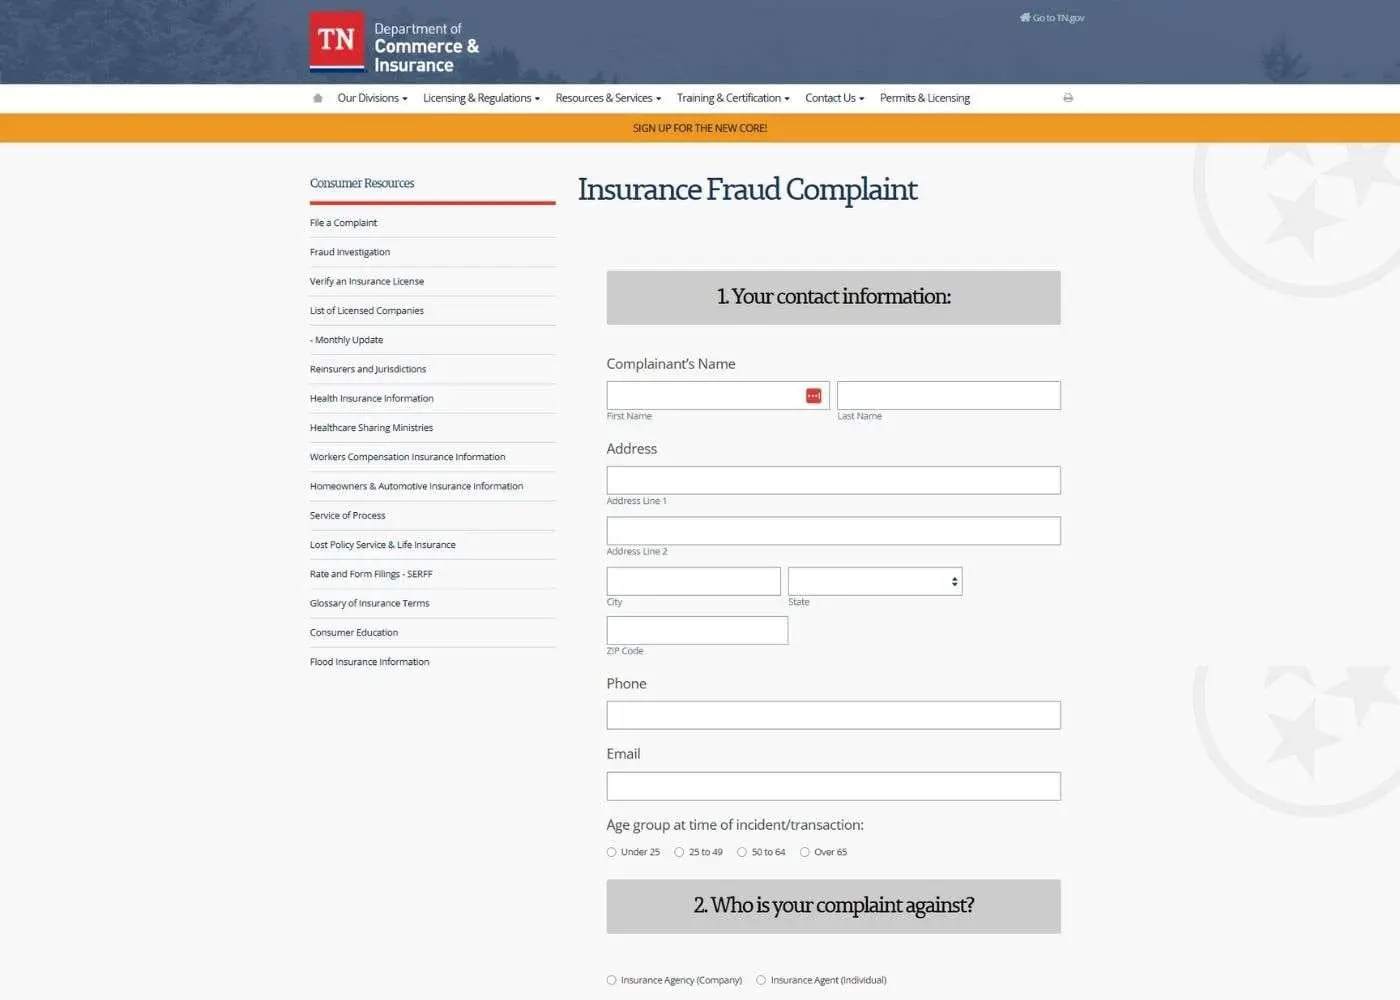This screenshot has height=1000, width=1400.
Task: Open Healthcare Sharing Ministries link
Action: 371,428
